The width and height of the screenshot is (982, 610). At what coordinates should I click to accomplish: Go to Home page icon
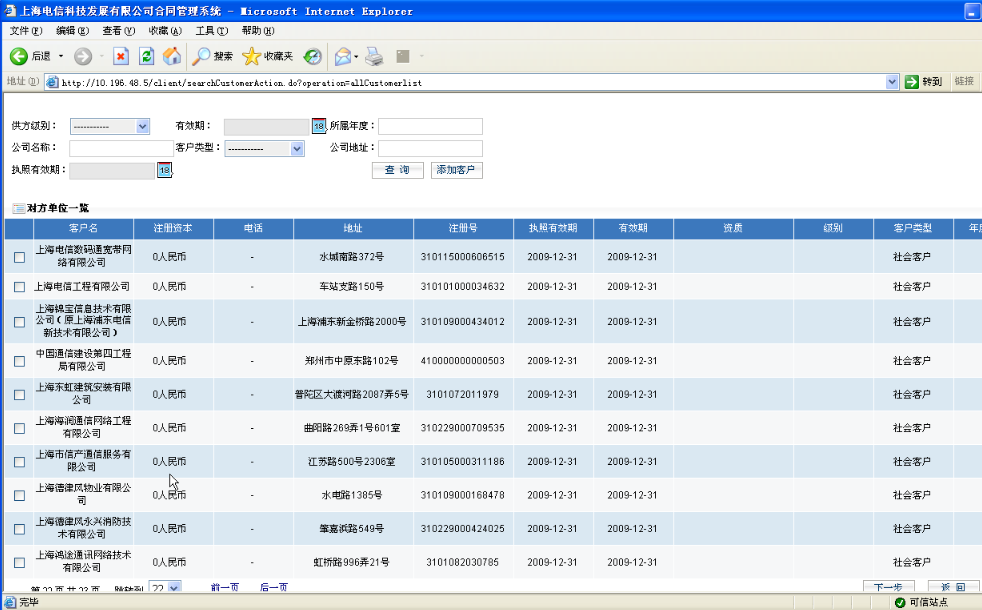pyautogui.click(x=172, y=56)
